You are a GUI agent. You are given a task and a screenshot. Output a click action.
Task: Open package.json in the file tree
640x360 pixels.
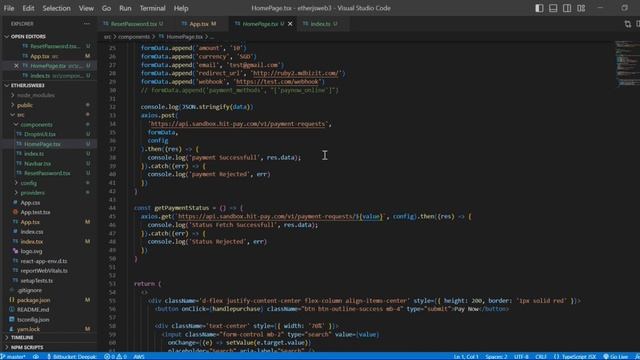[x=33, y=300]
